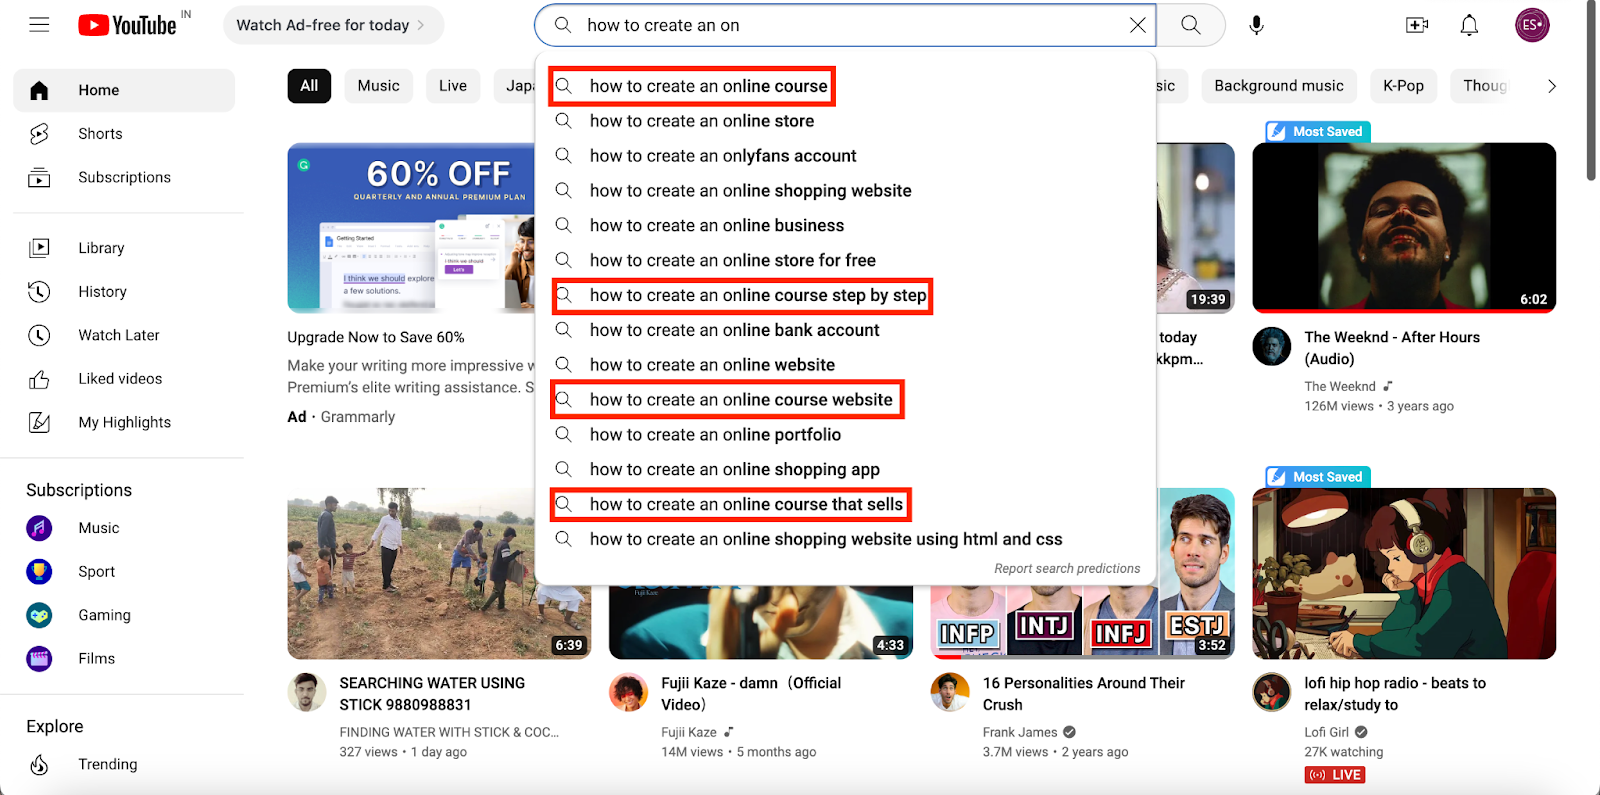Screen dimensions: 1600x795
Task: Select the Background music chip
Action: [x=1279, y=86]
